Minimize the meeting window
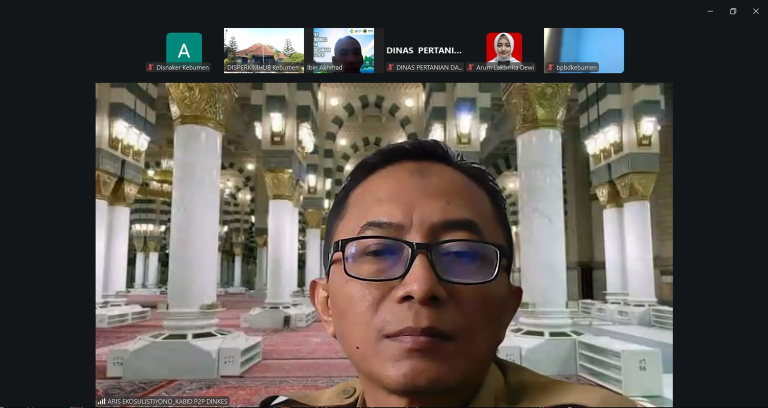 coord(710,11)
